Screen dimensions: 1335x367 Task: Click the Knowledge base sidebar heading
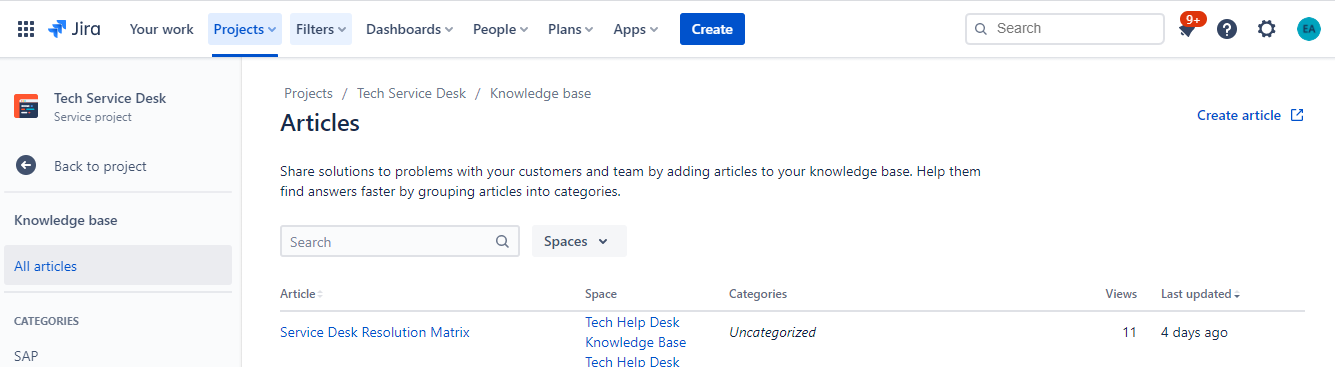pos(66,220)
